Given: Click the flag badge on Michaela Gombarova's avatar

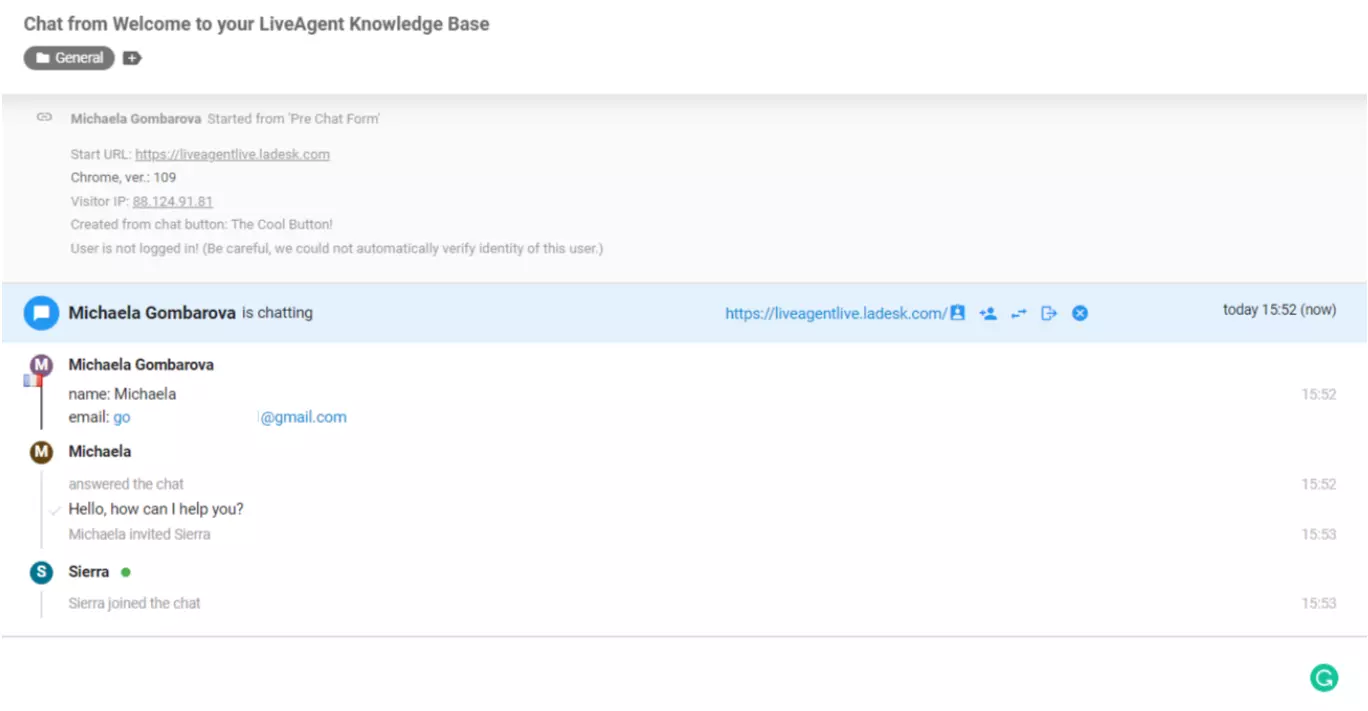Looking at the screenshot, I should point(32,381).
